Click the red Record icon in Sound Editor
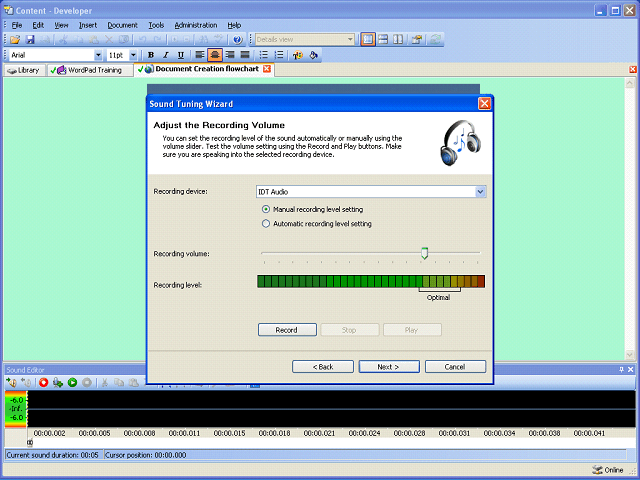This screenshot has height=480, width=640. pos(43,382)
